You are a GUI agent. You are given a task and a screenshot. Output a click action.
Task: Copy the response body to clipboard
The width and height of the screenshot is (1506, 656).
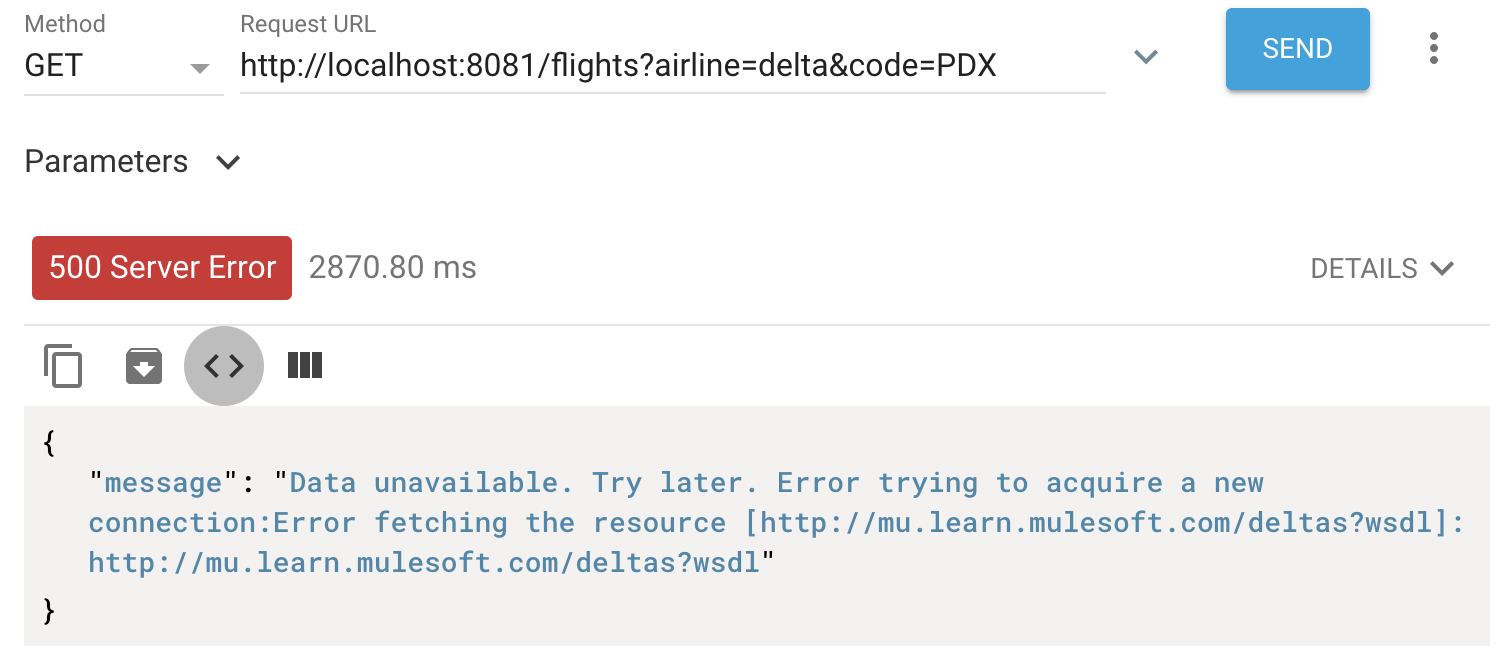[x=63, y=366]
